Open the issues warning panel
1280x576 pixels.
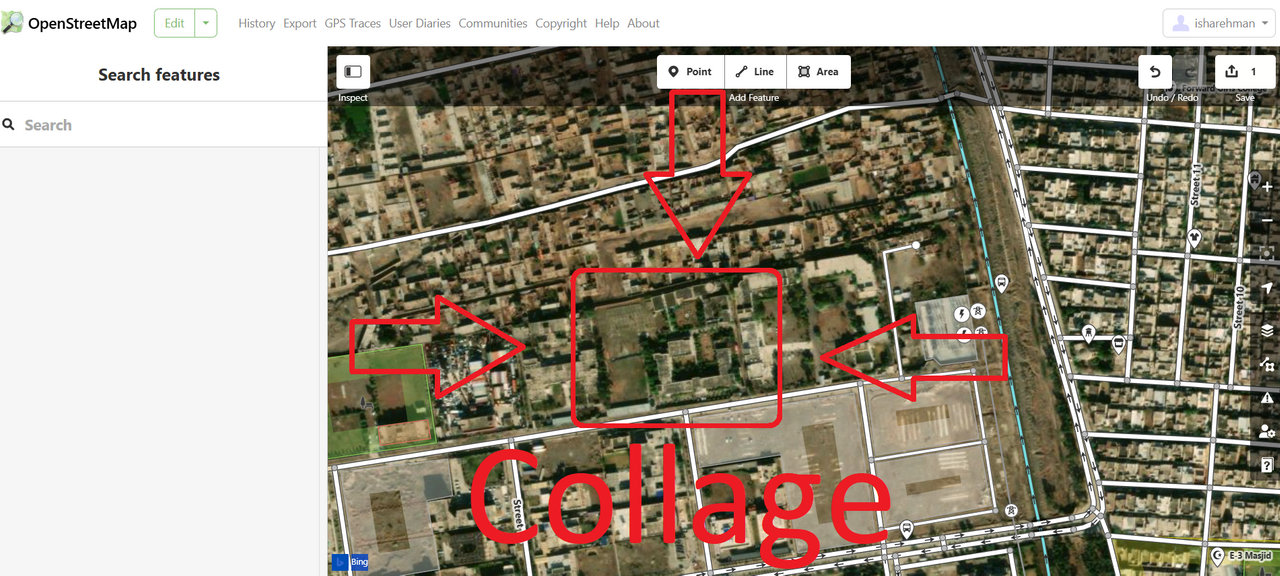(1267, 398)
